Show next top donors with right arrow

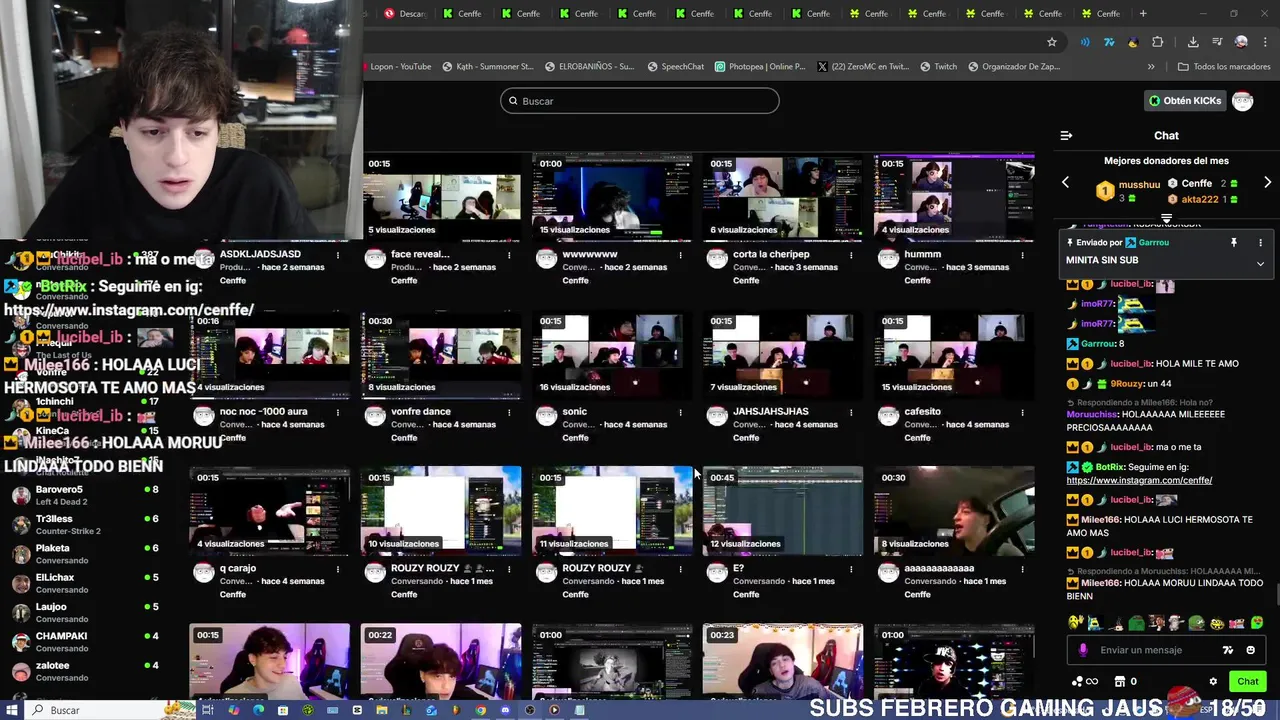click(x=1267, y=183)
